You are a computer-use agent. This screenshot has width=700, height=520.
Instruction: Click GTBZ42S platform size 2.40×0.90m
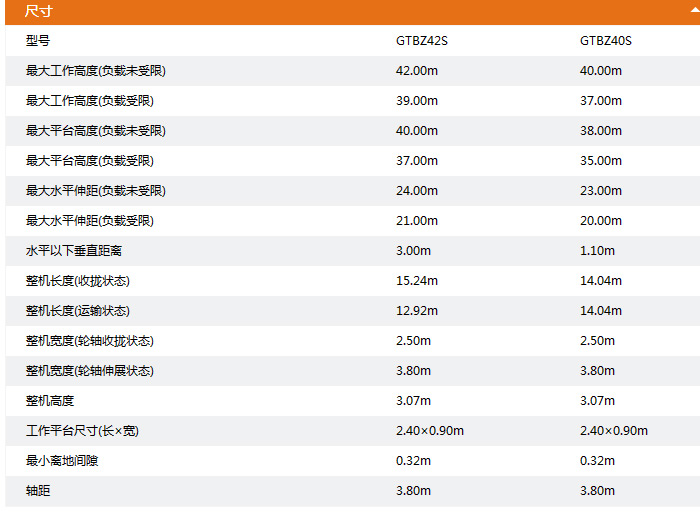click(x=430, y=431)
